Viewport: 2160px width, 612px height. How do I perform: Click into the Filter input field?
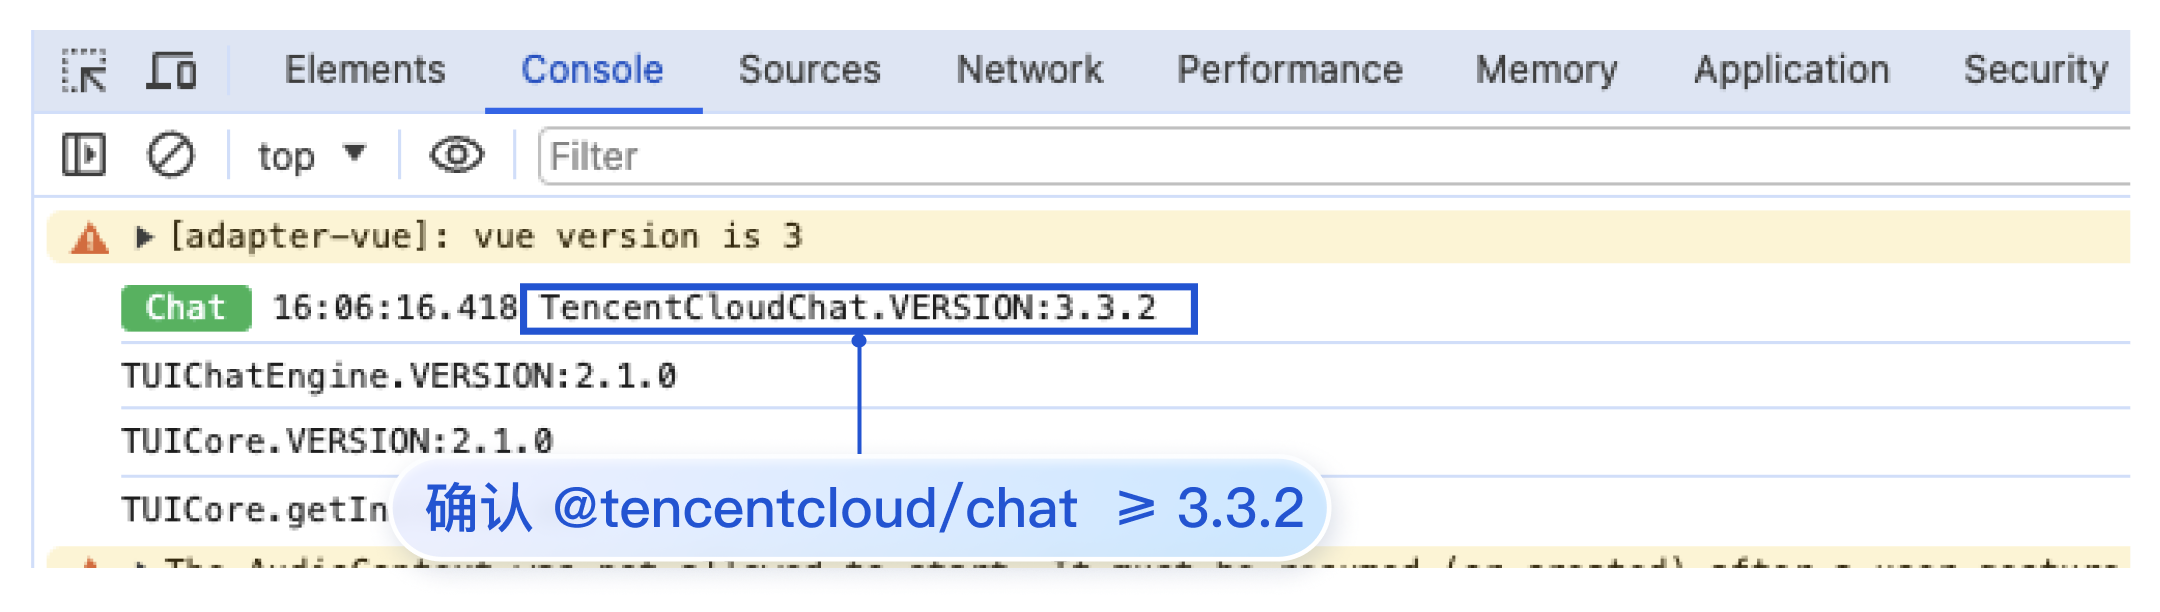(1334, 156)
